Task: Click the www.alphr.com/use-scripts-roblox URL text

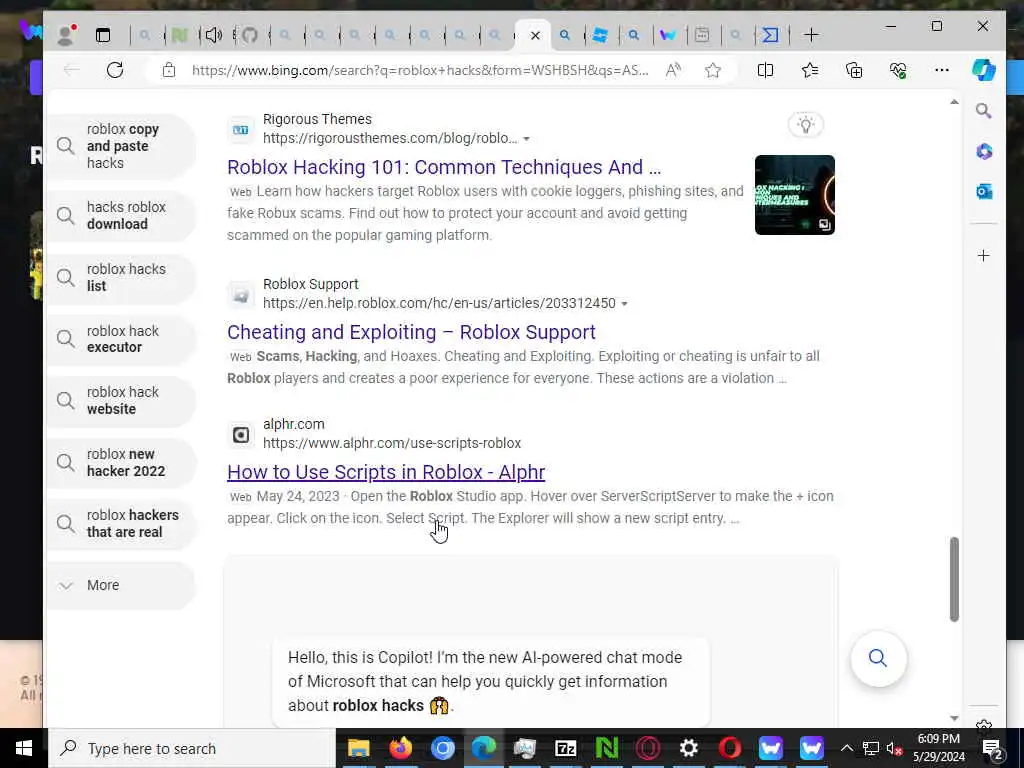Action: [x=392, y=443]
